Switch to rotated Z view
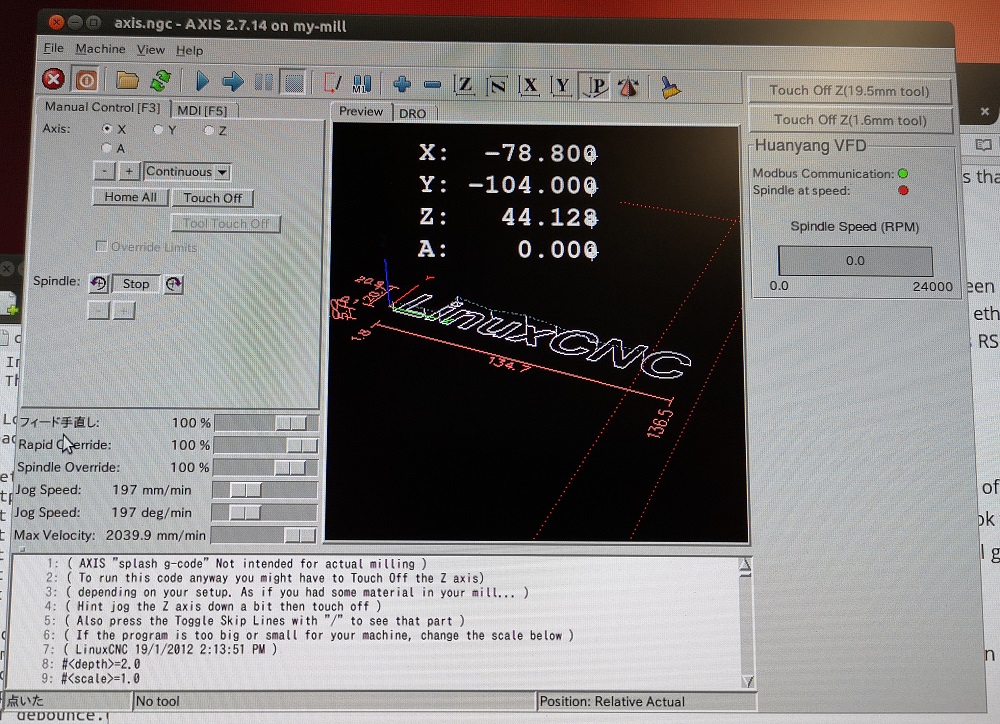Image resolution: width=1000 pixels, height=724 pixels. click(497, 85)
